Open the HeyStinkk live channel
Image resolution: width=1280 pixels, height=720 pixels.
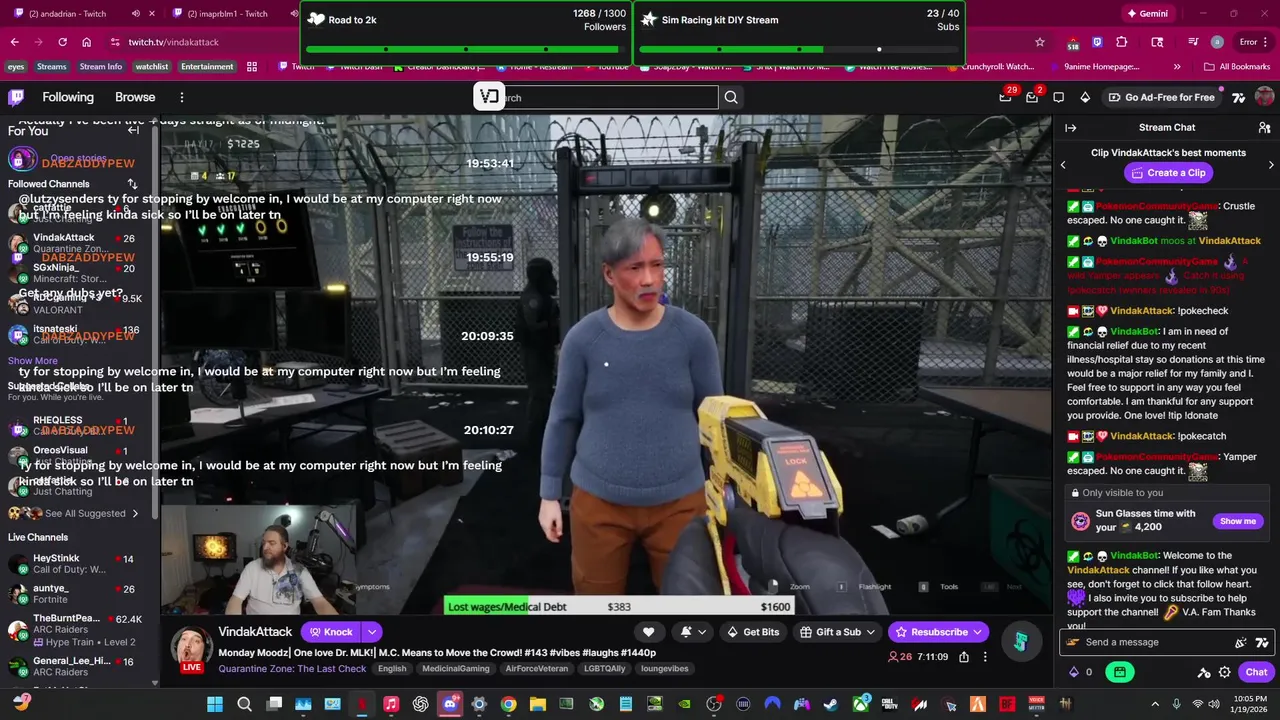click(x=77, y=564)
